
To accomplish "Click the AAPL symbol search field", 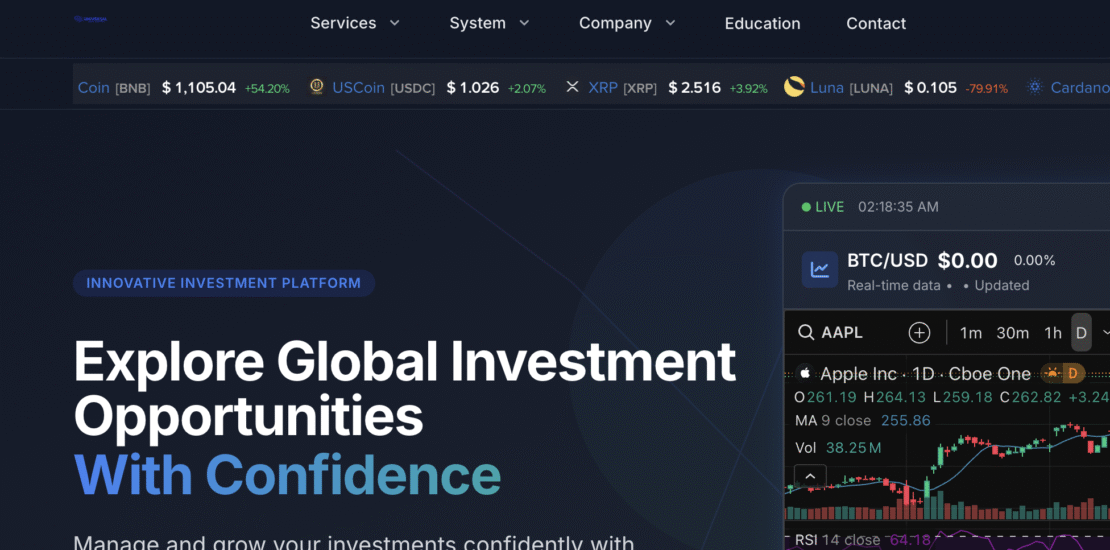I will tap(842, 333).
